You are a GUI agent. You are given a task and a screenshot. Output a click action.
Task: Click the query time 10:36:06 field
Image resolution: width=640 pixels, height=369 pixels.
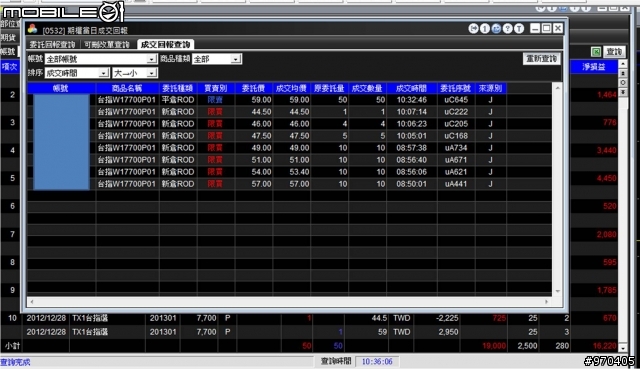coord(377,362)
